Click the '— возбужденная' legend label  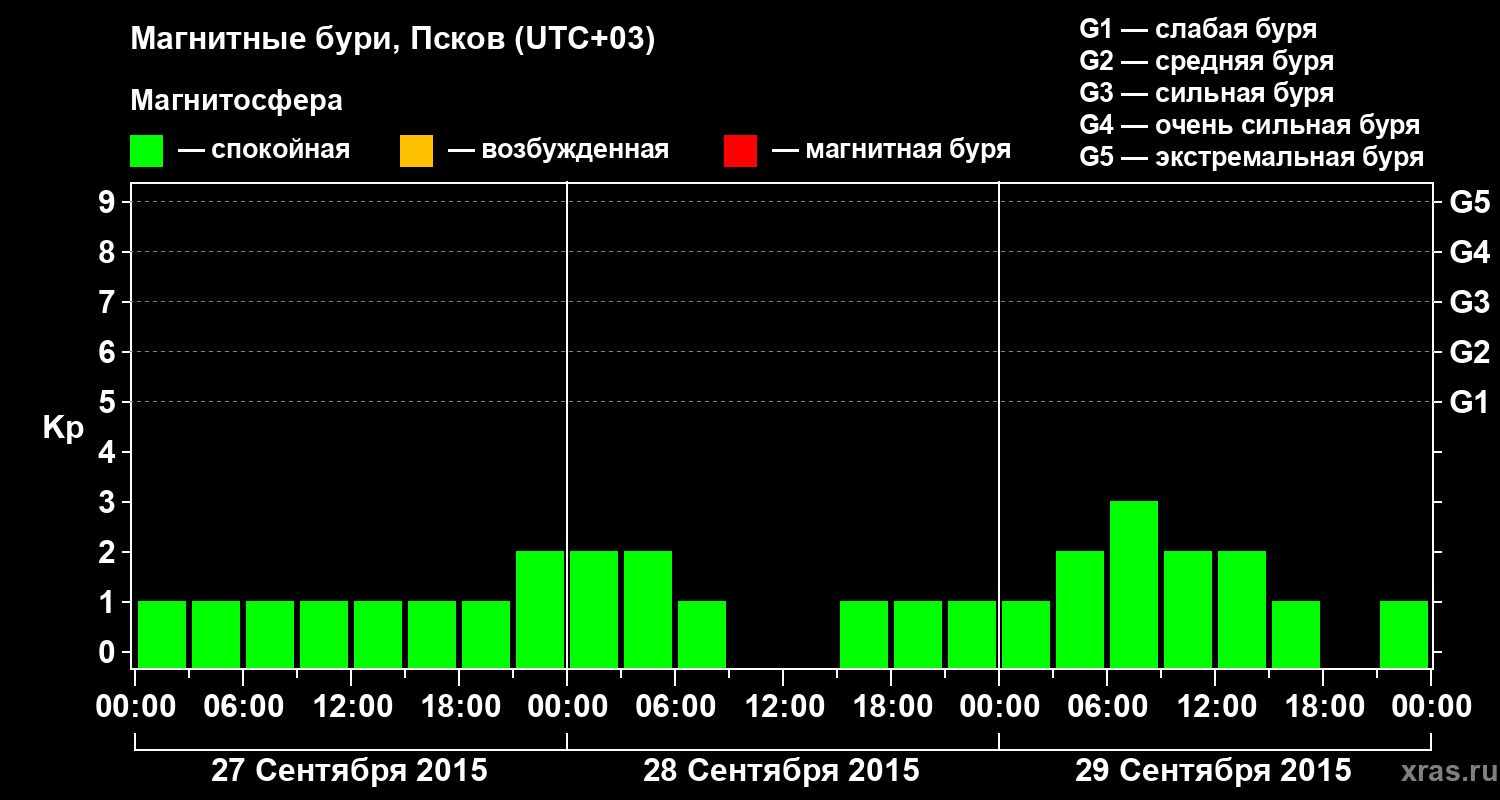558,150
